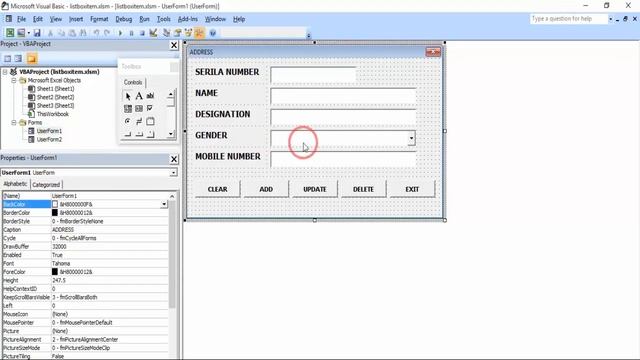The height and width of the screenshot is (360, 640).
Task: Click the Insert UserForm toolbar icon
Action: (21, 33)
